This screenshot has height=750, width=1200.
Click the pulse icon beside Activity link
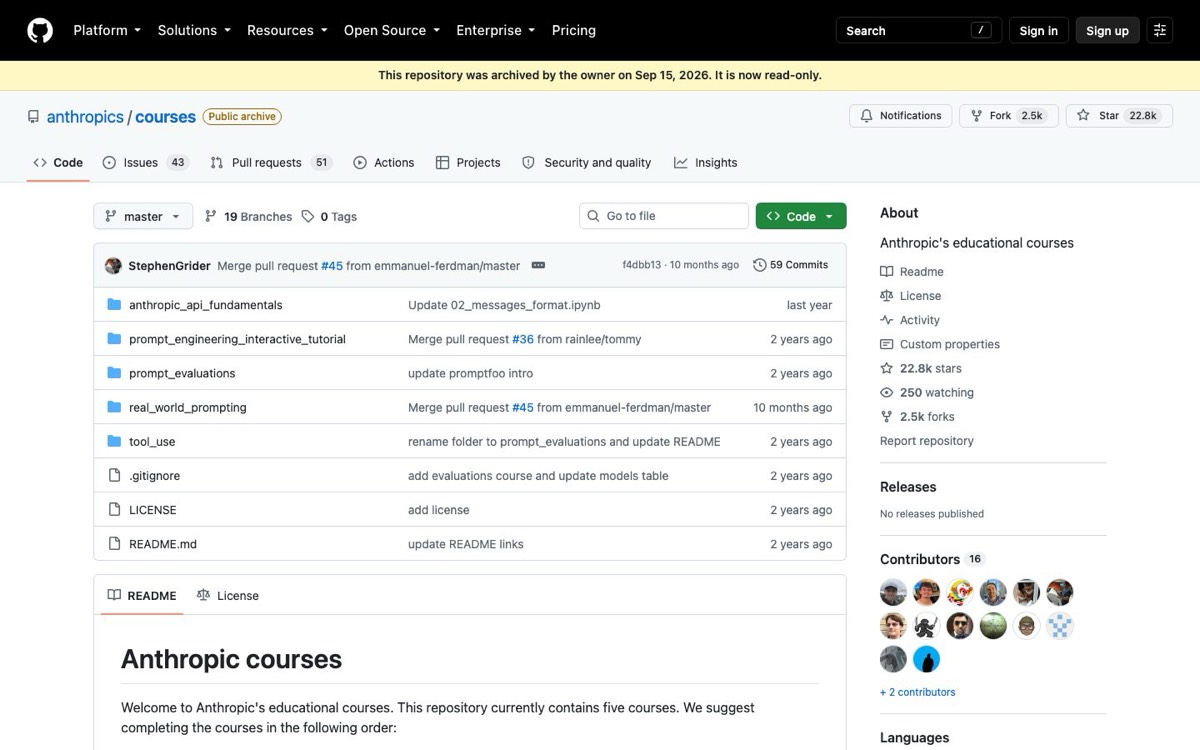click(886, 320)
